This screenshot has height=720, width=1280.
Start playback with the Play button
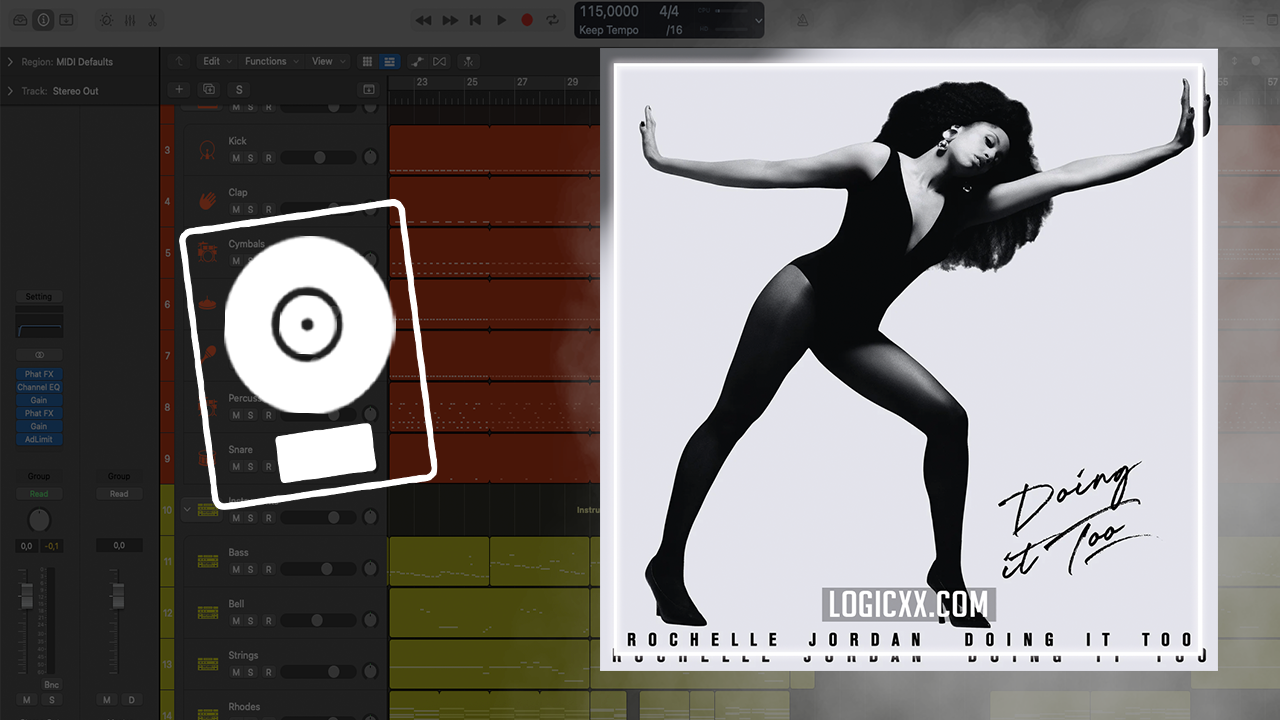(501, 20)
